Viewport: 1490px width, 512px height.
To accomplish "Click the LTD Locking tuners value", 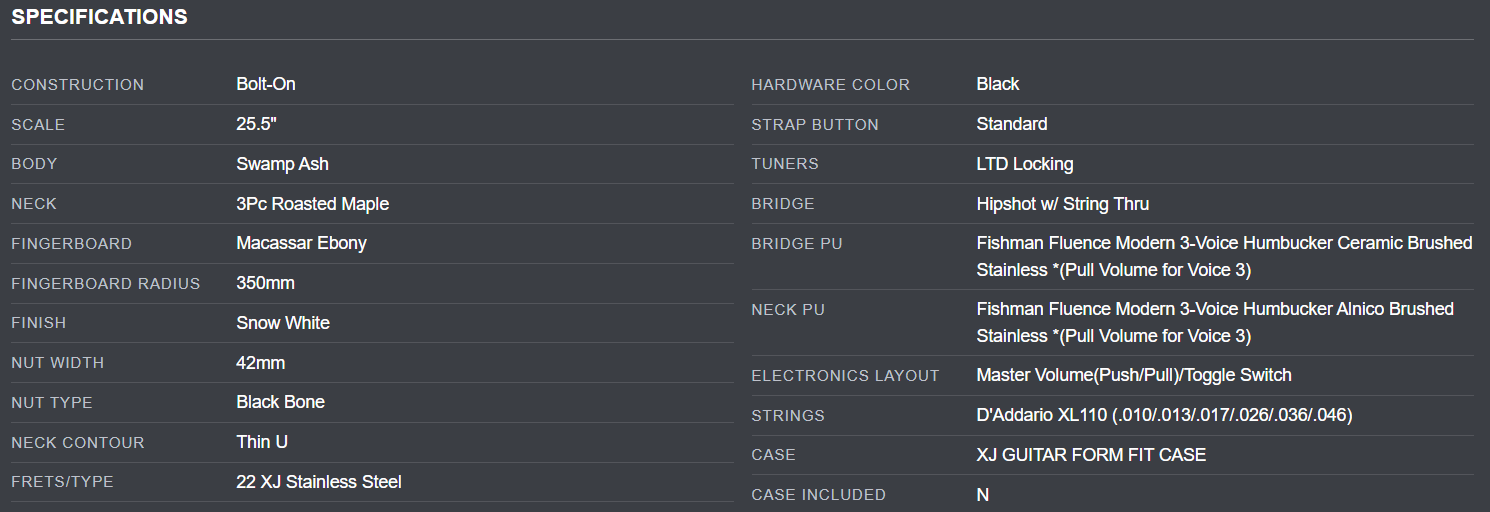I will [1024, 164].
